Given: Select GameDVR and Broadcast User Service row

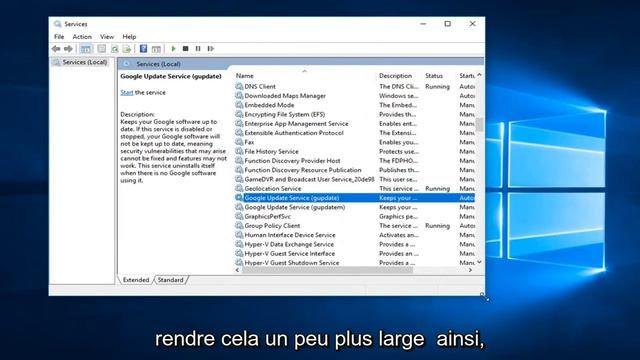Looking at the screenshot, I should pos(354,180).
